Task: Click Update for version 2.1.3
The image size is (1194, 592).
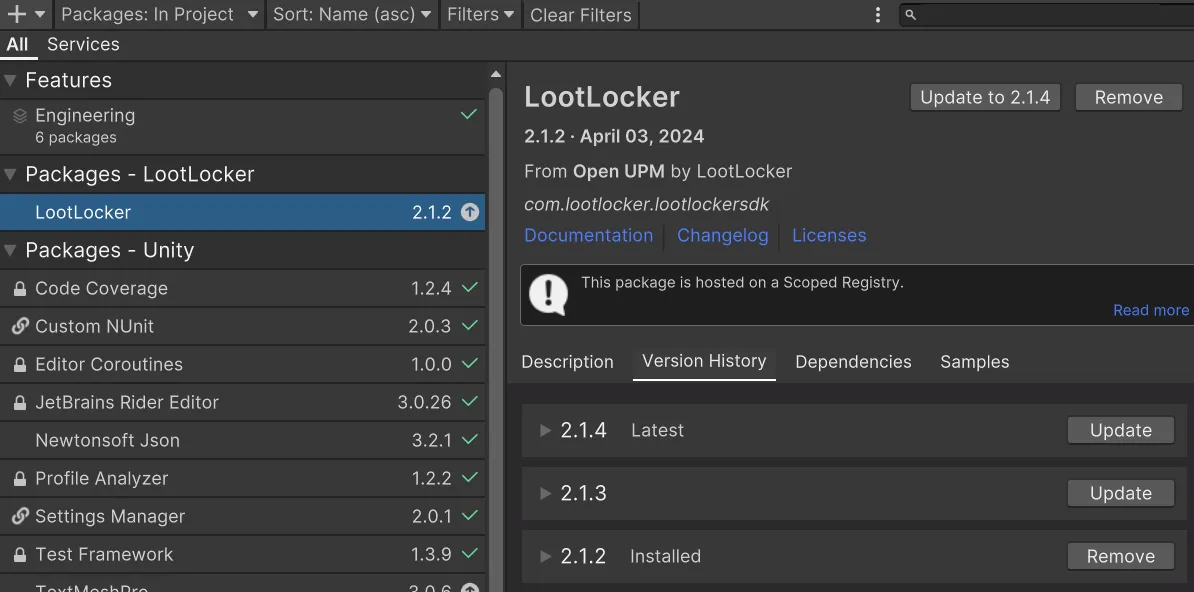Action: 1121,494
